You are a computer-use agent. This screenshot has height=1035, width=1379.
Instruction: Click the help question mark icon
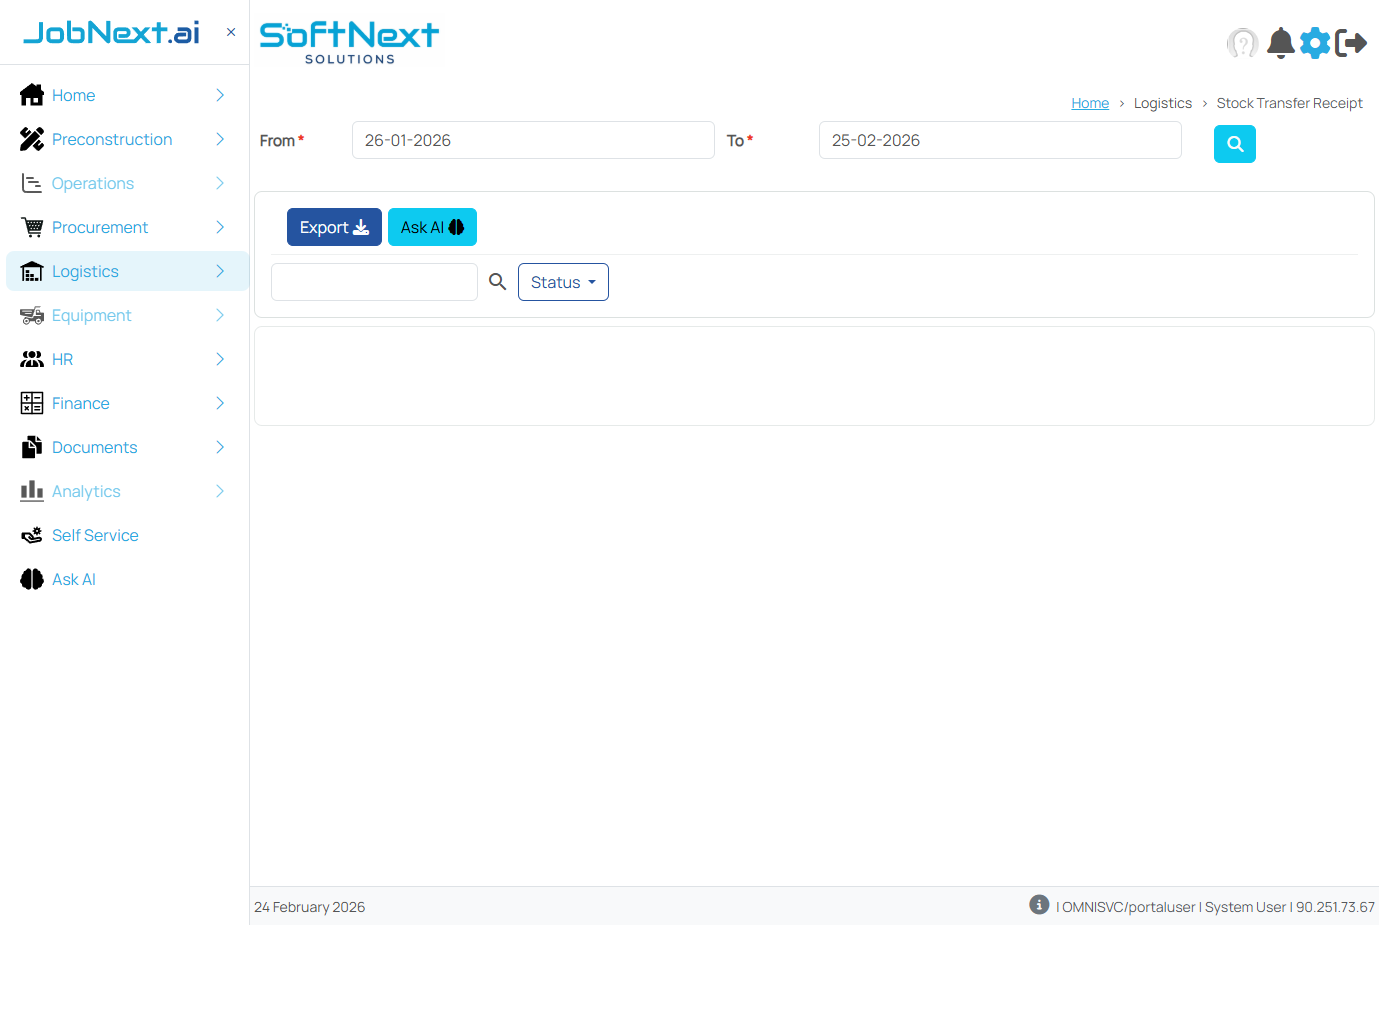(x=1242, y=43)
